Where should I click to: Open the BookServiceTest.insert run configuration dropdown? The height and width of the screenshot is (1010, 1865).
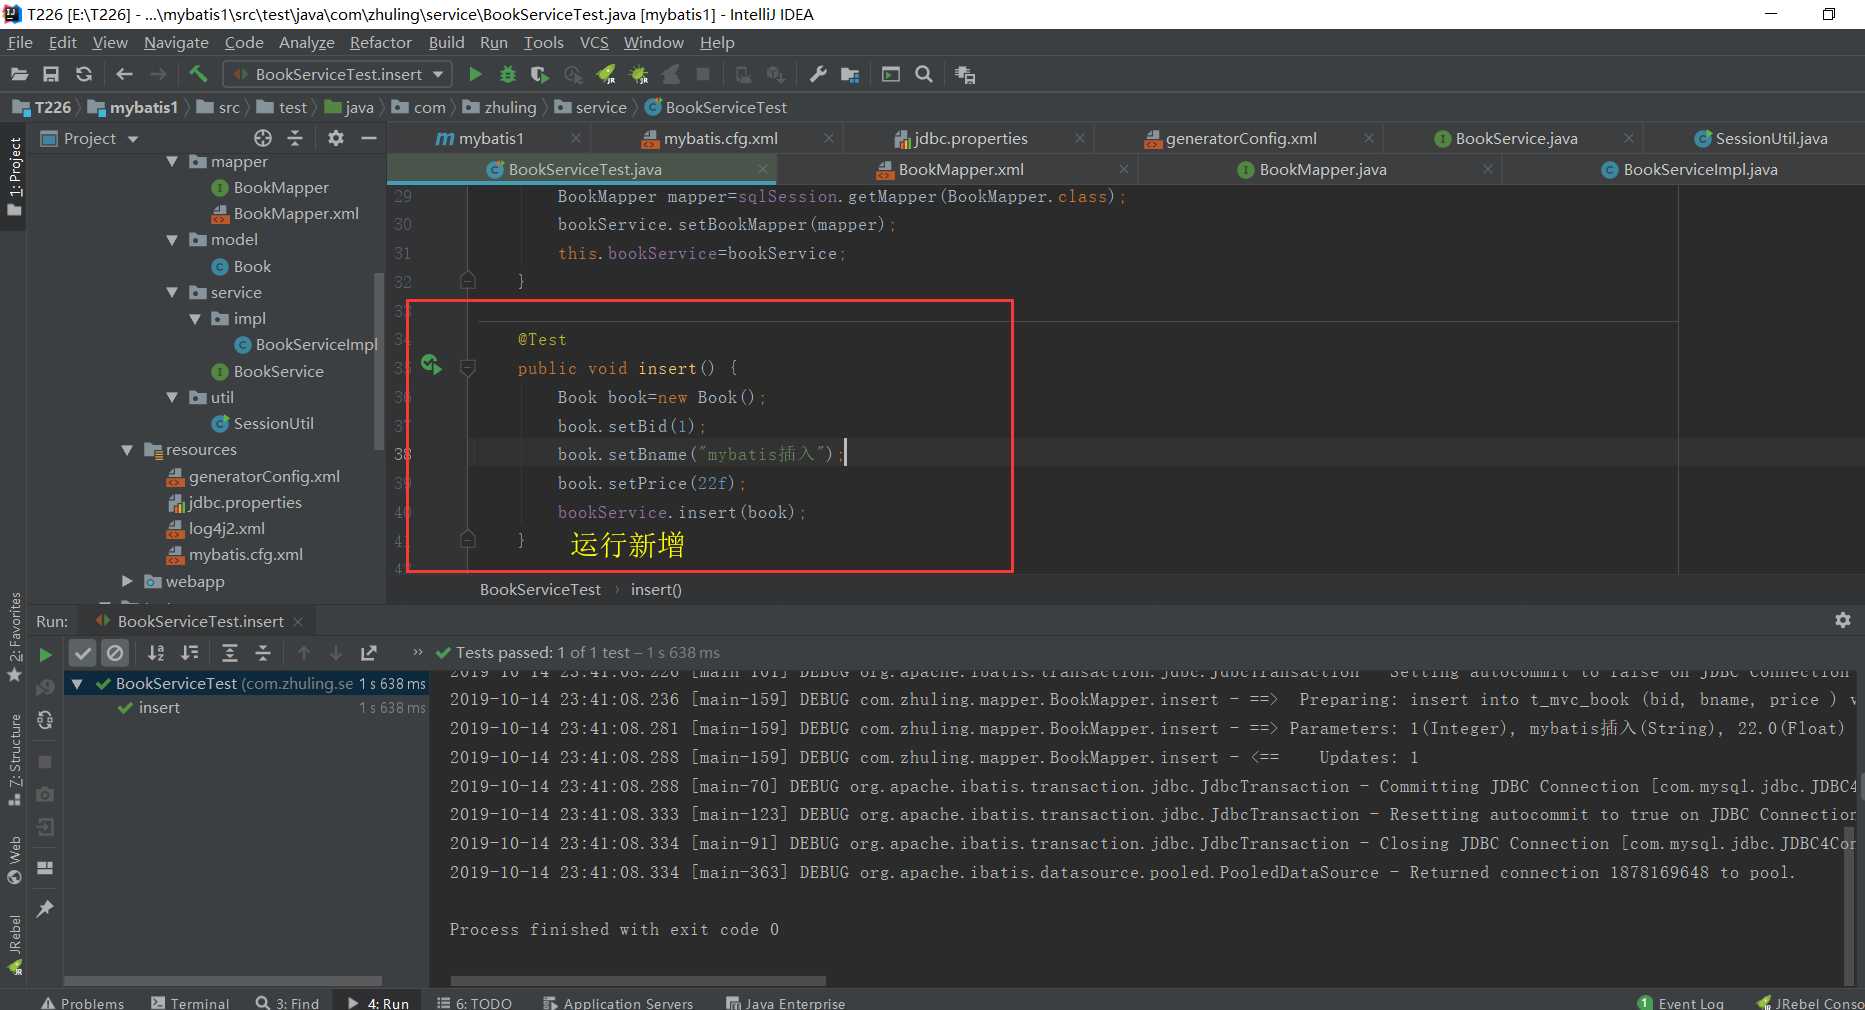(x=338, y=74)
